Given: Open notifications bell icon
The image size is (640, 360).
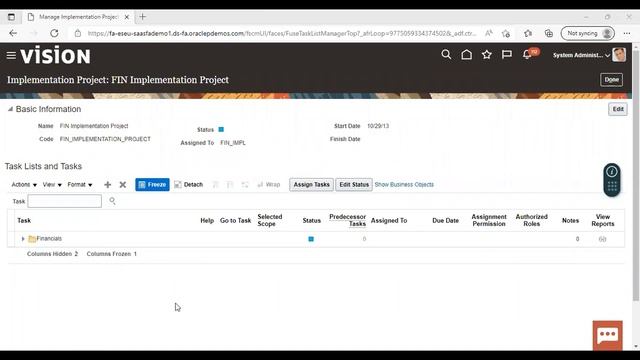Looking at the screenshot, I should [x=527, y=55].
